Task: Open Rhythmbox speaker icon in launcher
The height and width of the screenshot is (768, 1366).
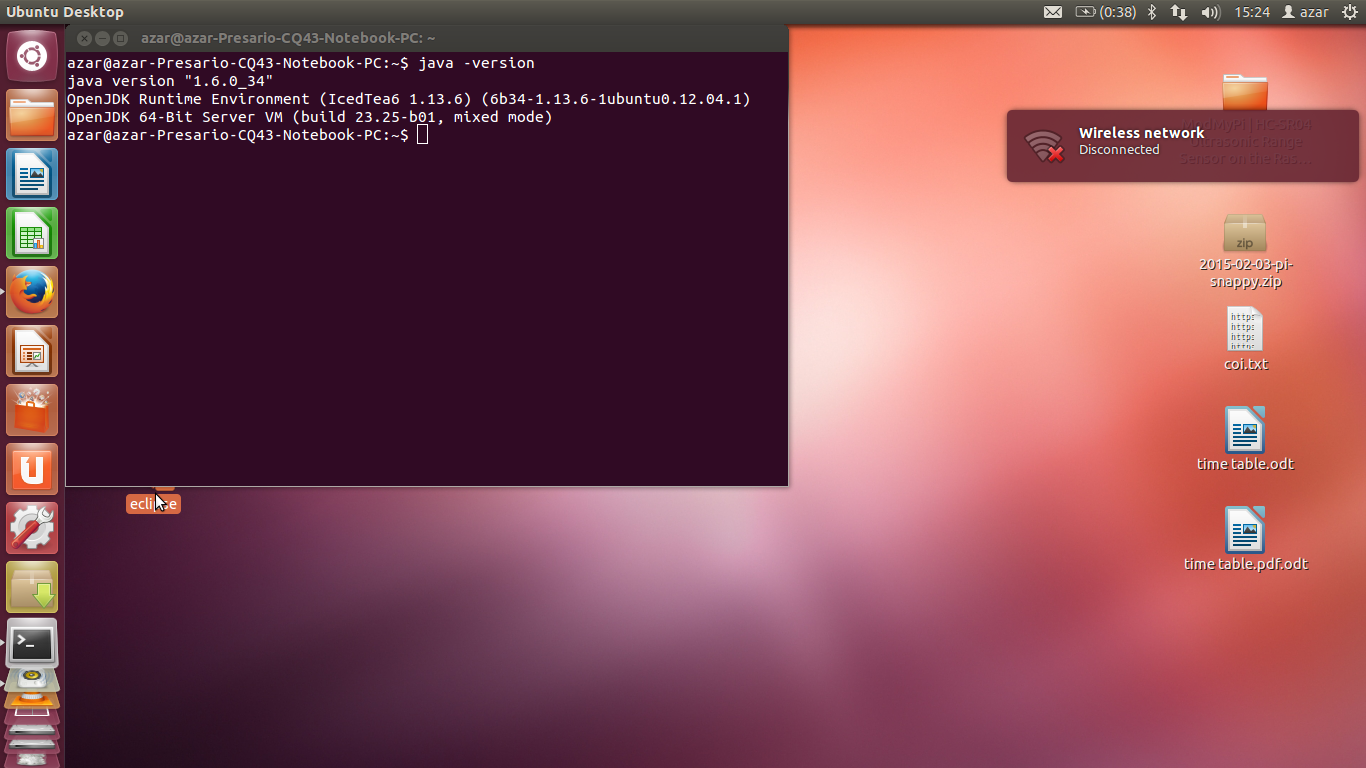Action: click(x=32, y=680)
